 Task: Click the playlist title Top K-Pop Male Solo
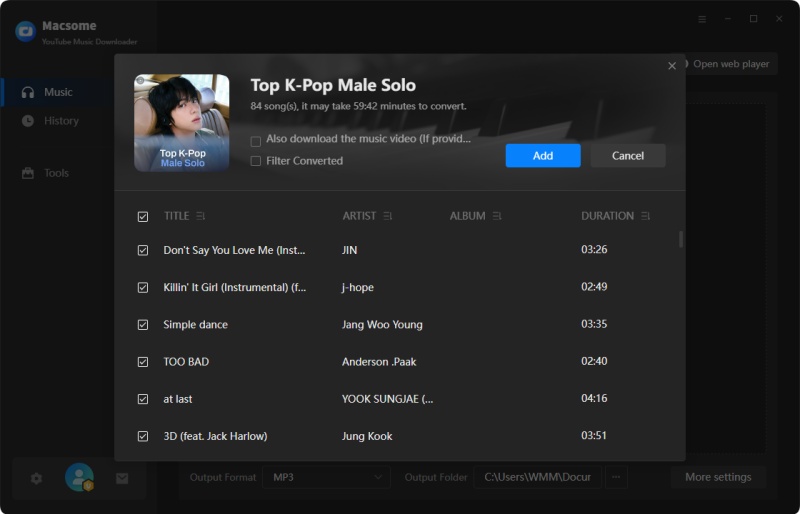tap(333, 85)
